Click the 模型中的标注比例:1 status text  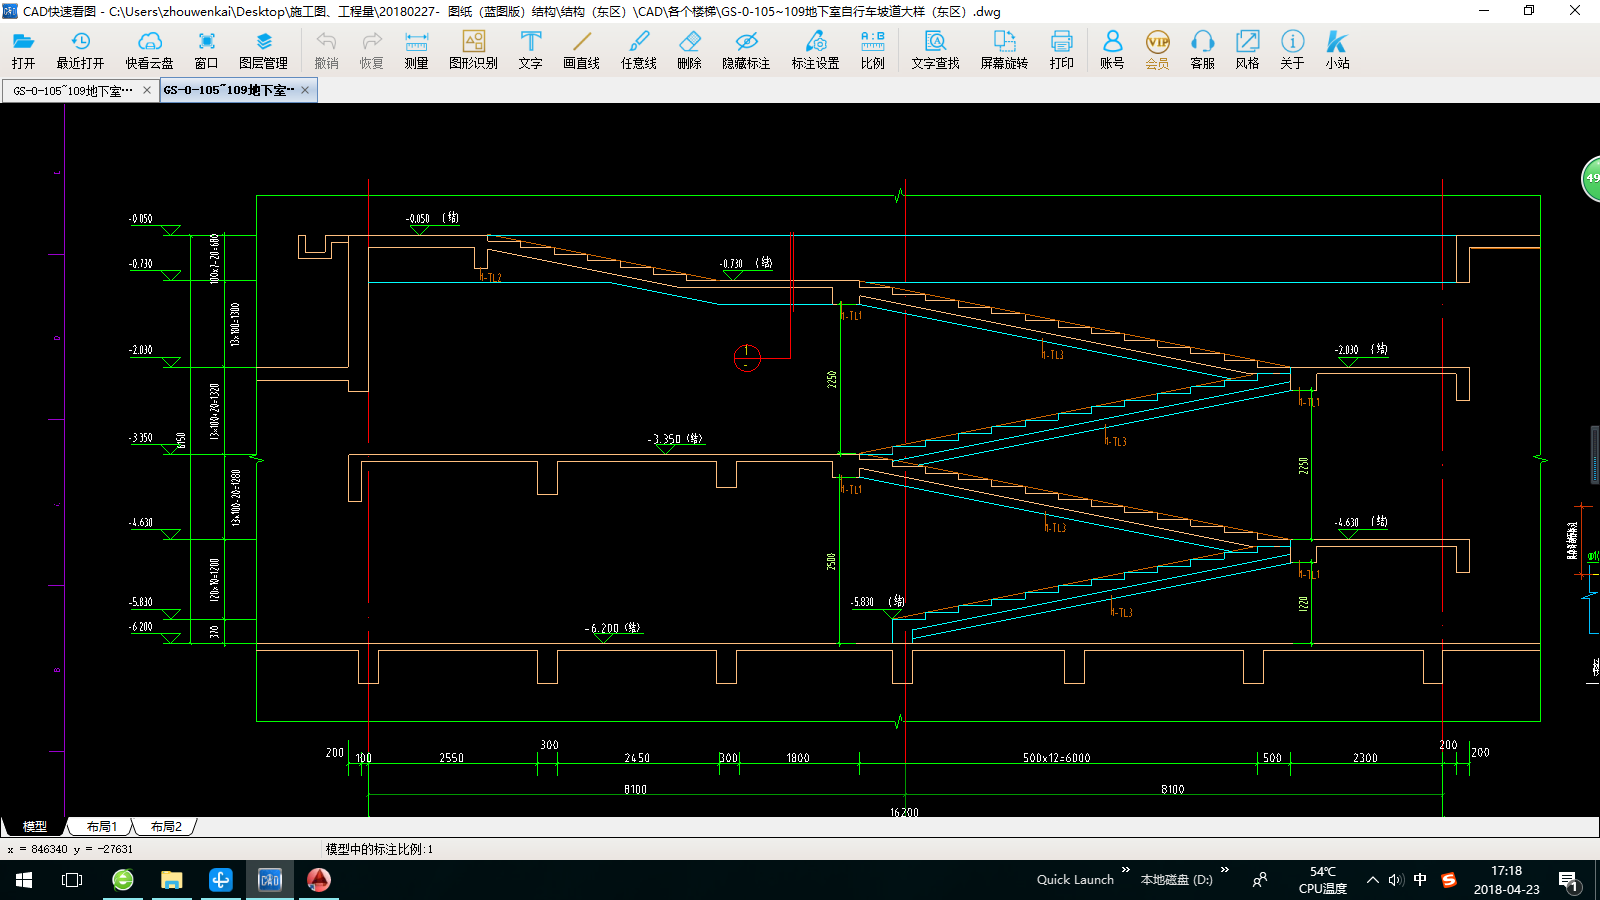click(379, 849)
